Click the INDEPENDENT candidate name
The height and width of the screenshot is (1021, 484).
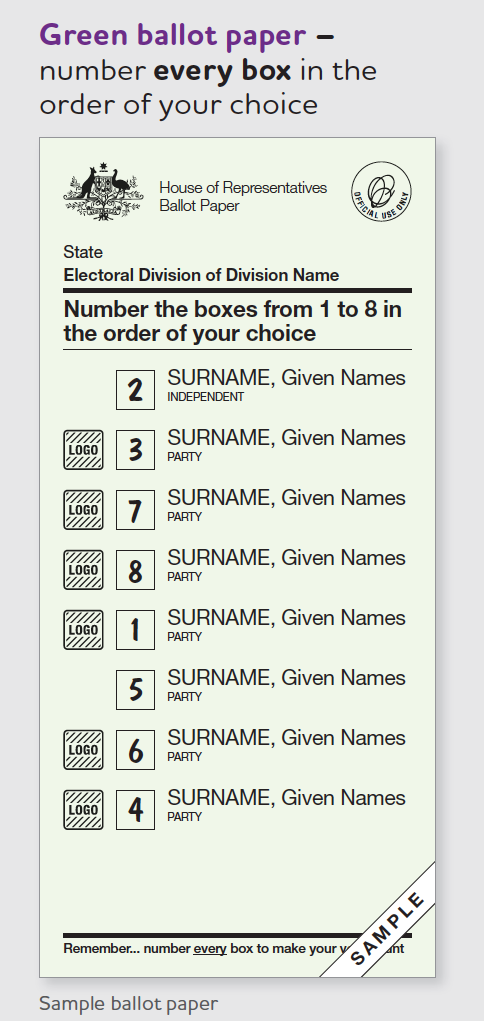[x=287, y=378]
